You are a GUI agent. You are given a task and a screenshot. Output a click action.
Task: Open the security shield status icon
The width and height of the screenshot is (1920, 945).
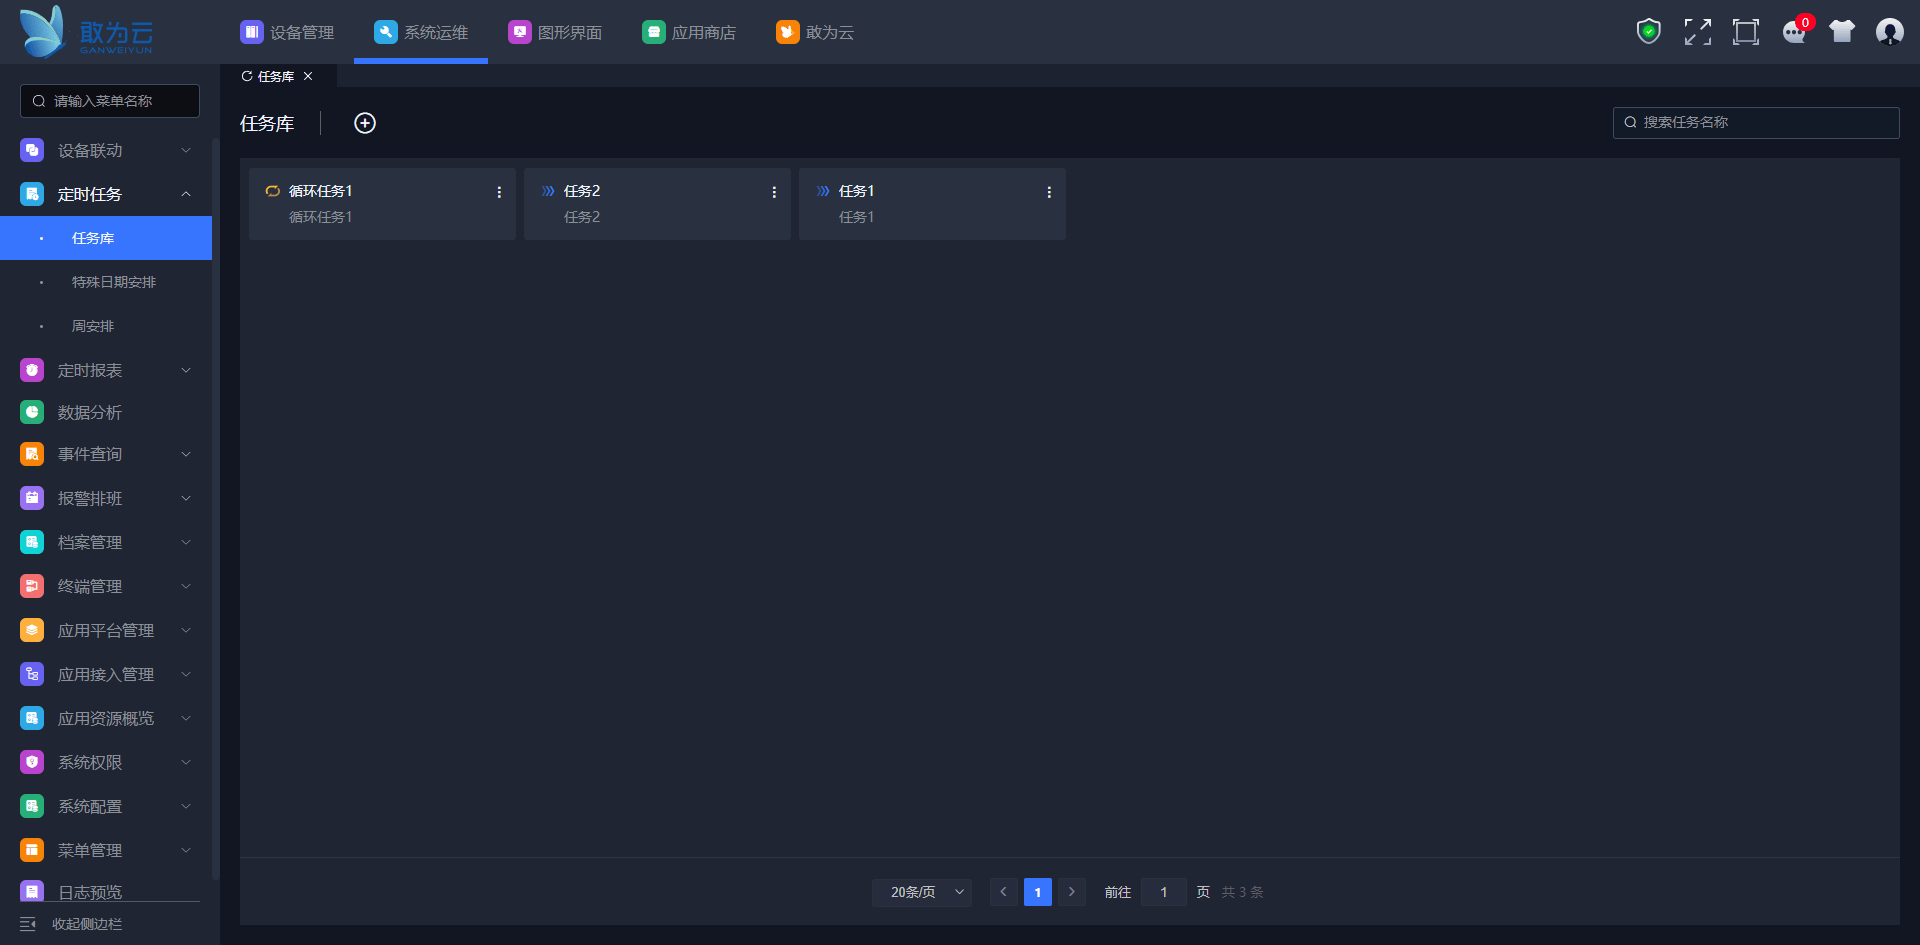click(x=1649, y=32)
